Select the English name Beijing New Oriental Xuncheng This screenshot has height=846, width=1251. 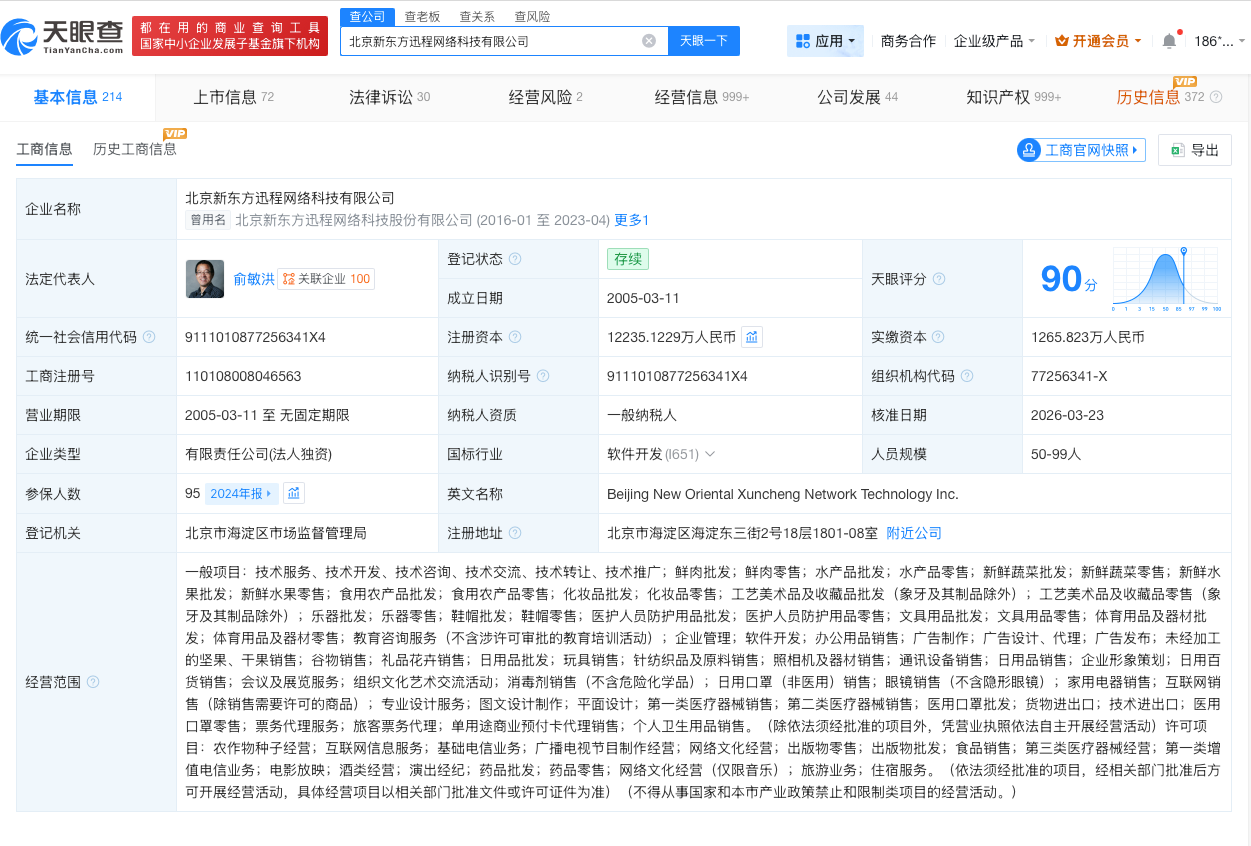click(x=783, y=494)
